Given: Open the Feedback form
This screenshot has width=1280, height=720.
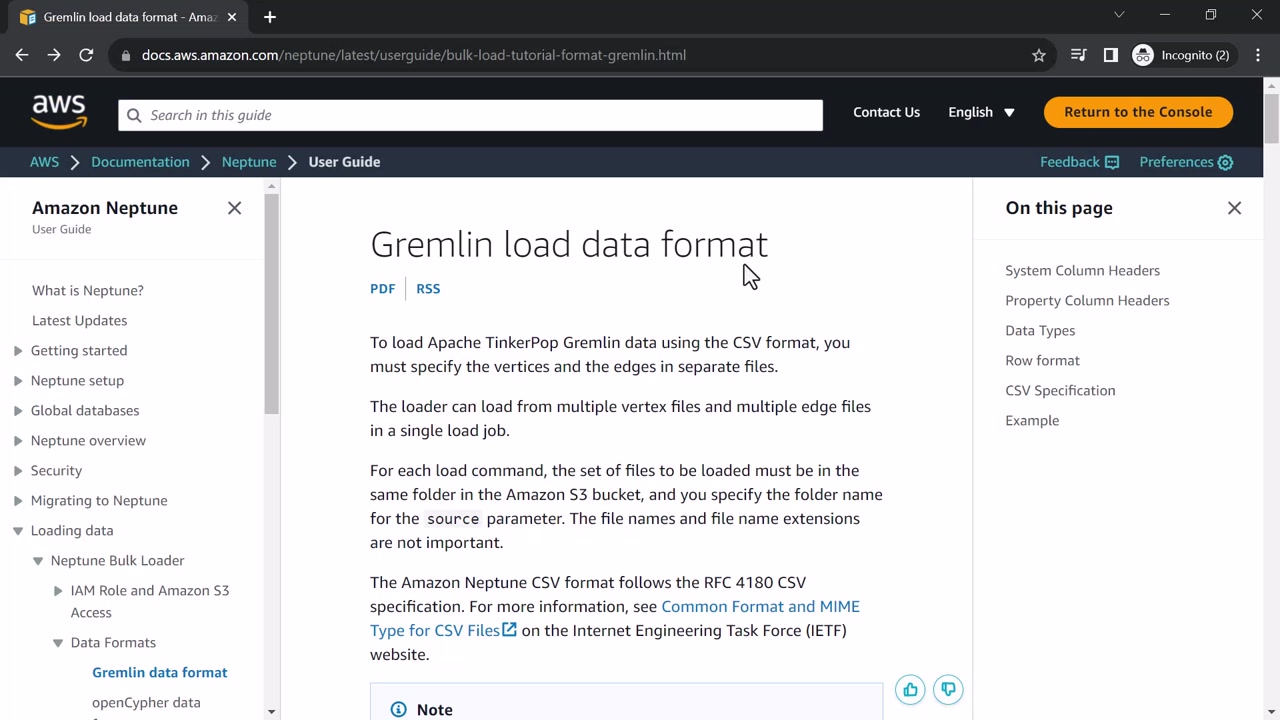Looking at the screenshot, I should coord(1079,162).
